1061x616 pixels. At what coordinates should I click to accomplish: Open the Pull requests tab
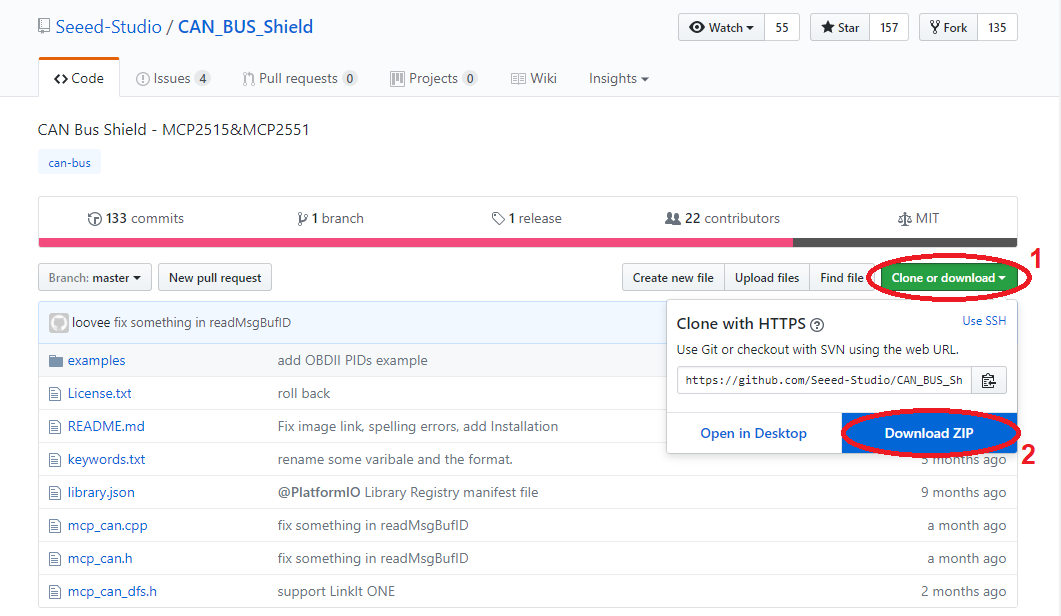[x=299, y=79]
